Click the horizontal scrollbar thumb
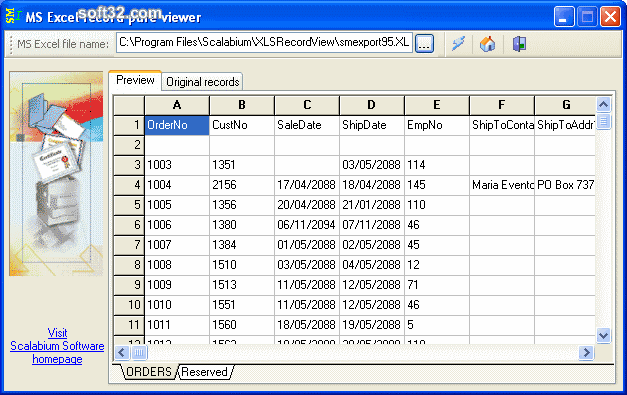Viewport: 627px width, 395px height. [x=139, y=353]
